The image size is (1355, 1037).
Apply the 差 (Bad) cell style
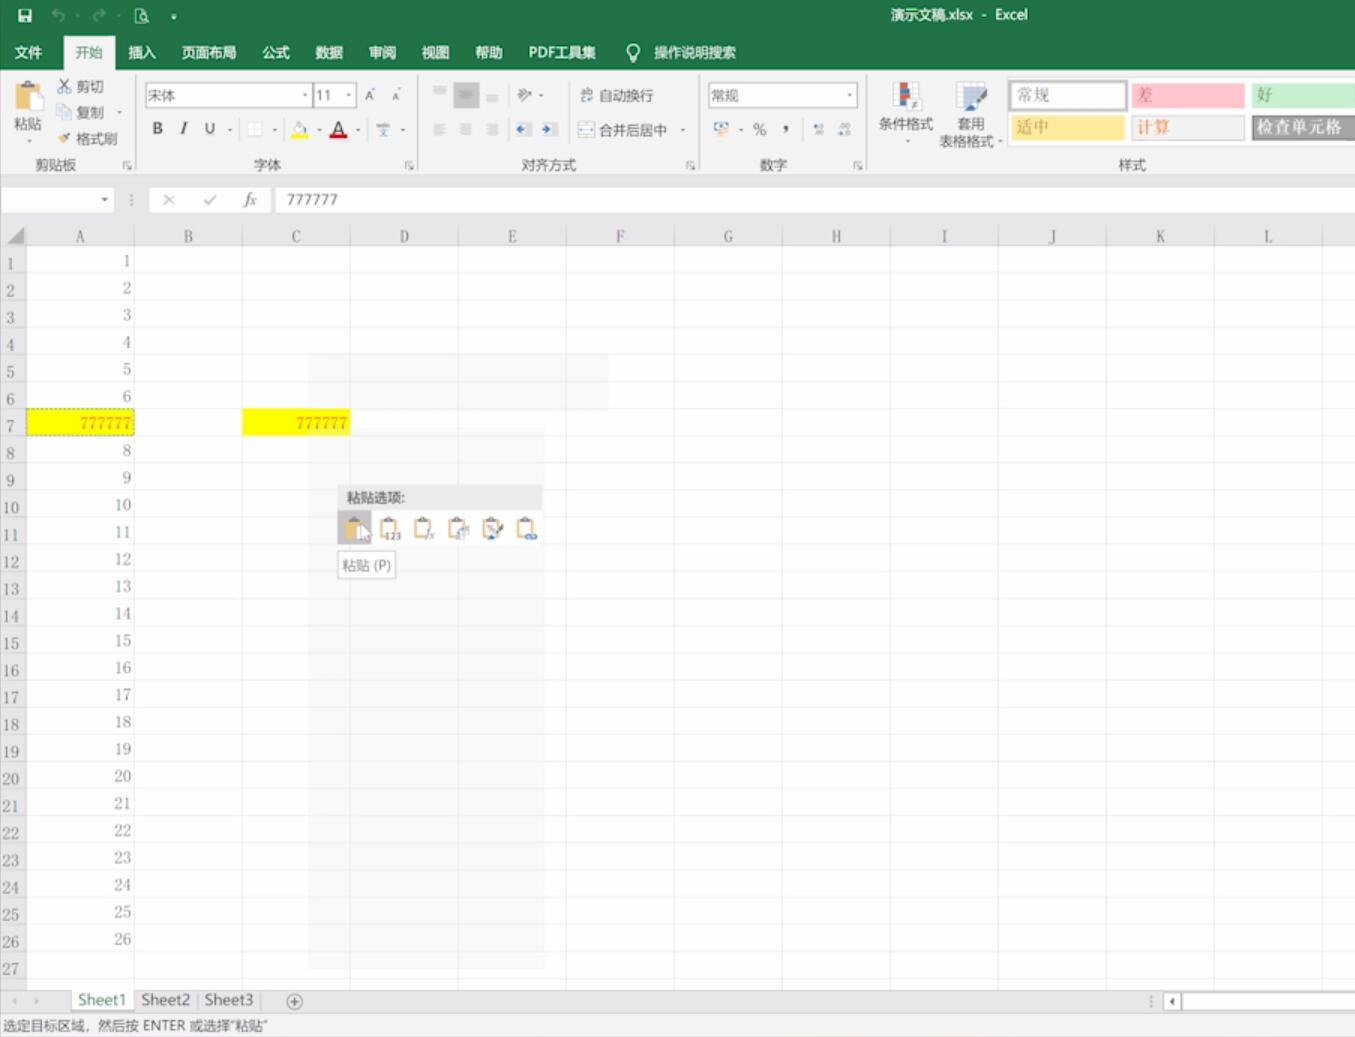[1187, 95]
